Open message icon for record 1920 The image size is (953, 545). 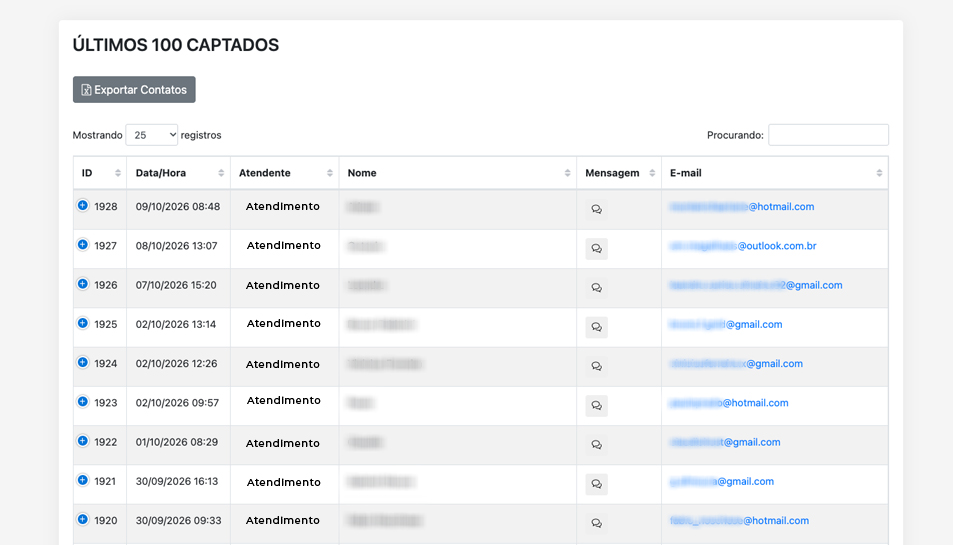[596, 523]
